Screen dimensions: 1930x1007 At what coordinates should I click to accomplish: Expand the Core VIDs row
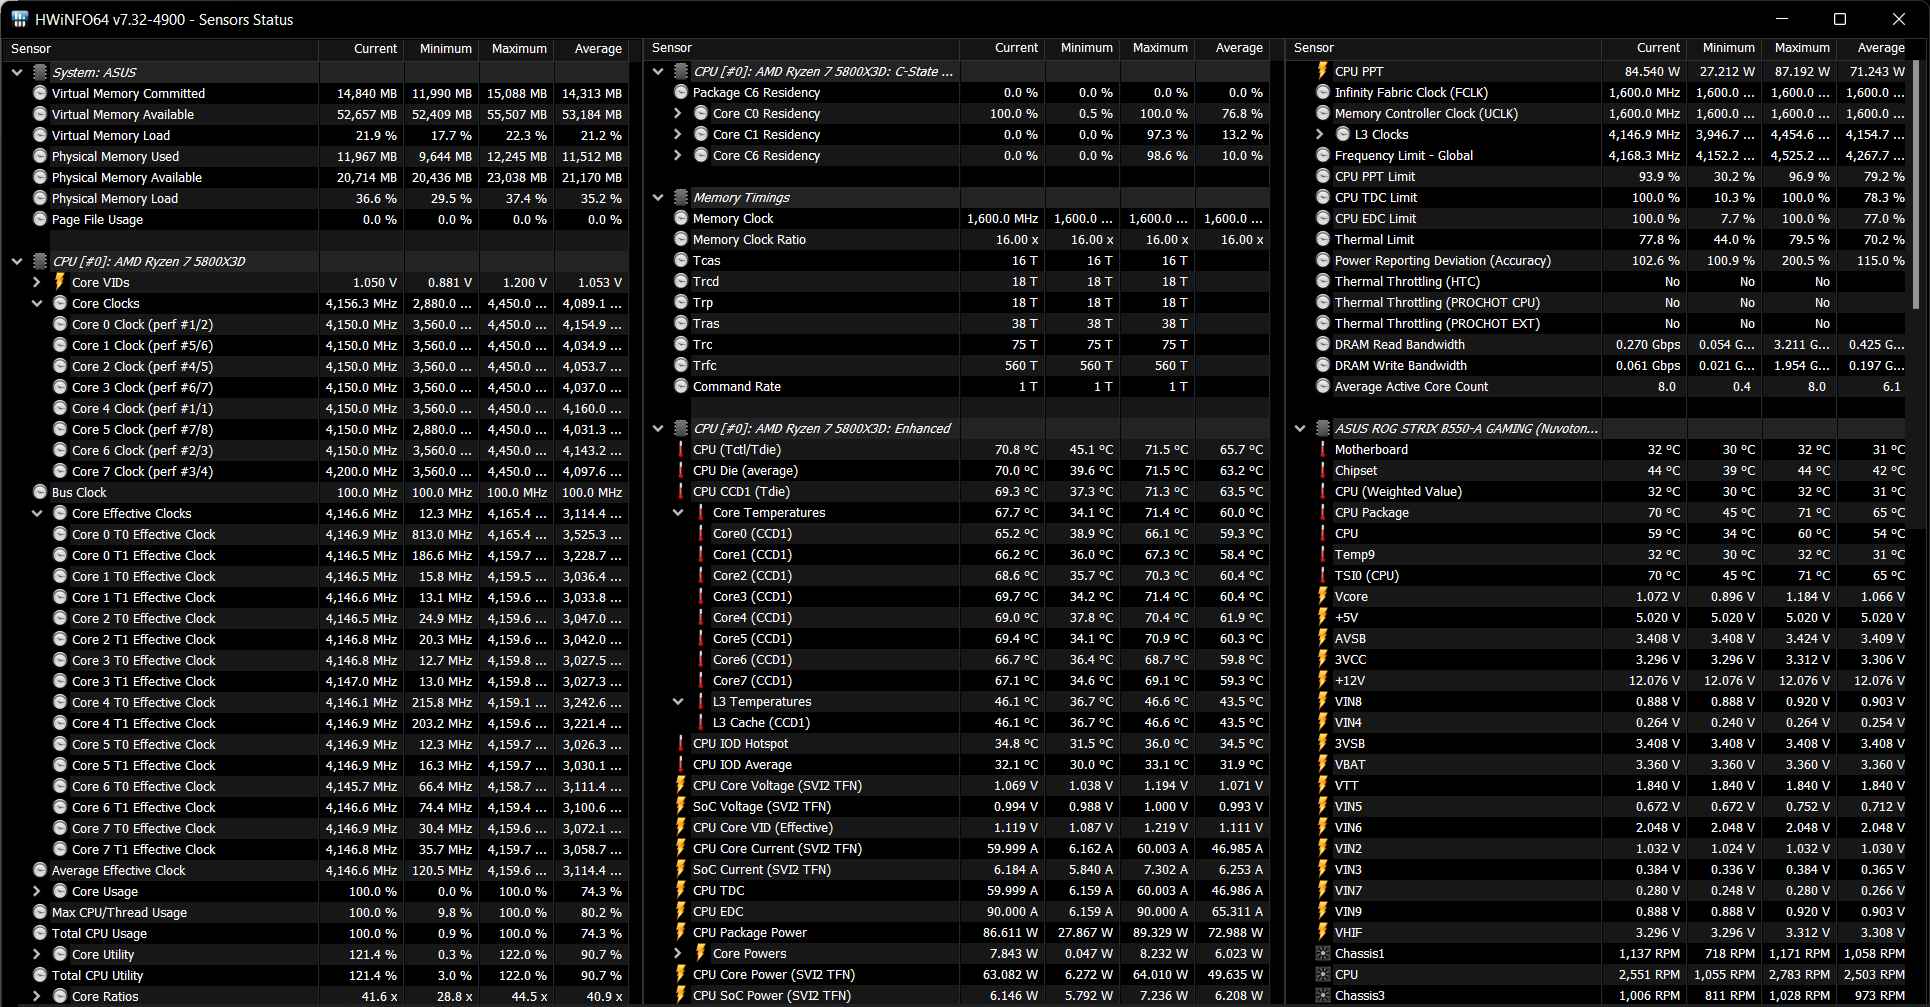click(x=37, y=282)
